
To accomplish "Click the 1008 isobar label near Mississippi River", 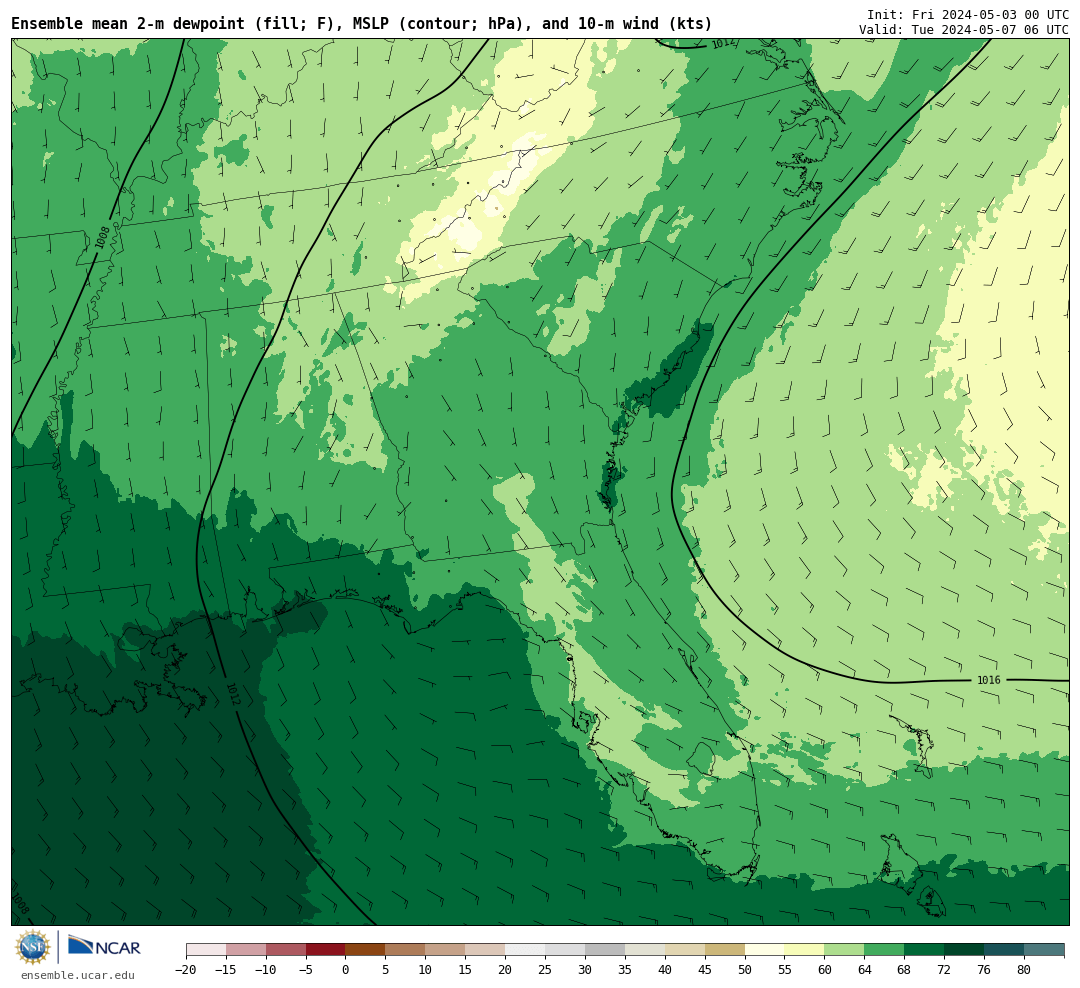I will tap(102, 238).
